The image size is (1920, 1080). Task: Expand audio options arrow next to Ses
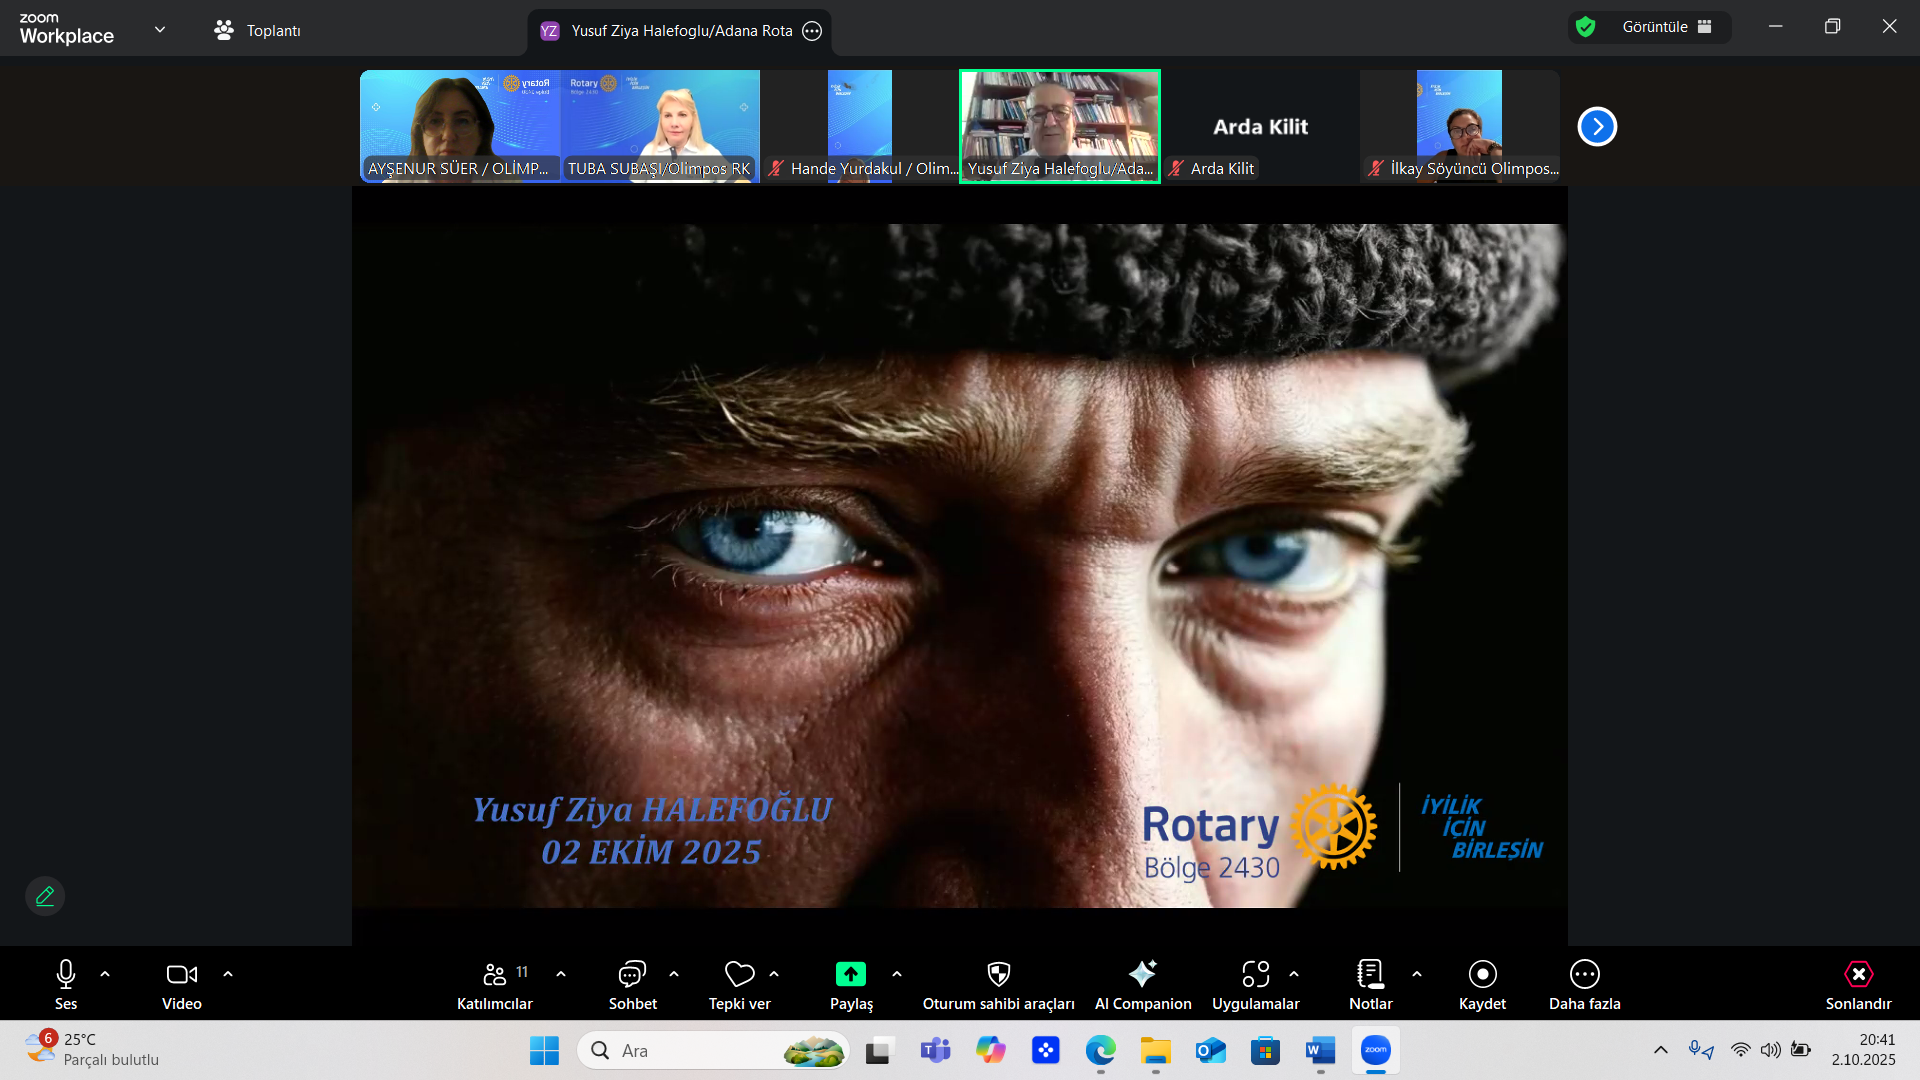pyautogui.click(x=105, y=974)
